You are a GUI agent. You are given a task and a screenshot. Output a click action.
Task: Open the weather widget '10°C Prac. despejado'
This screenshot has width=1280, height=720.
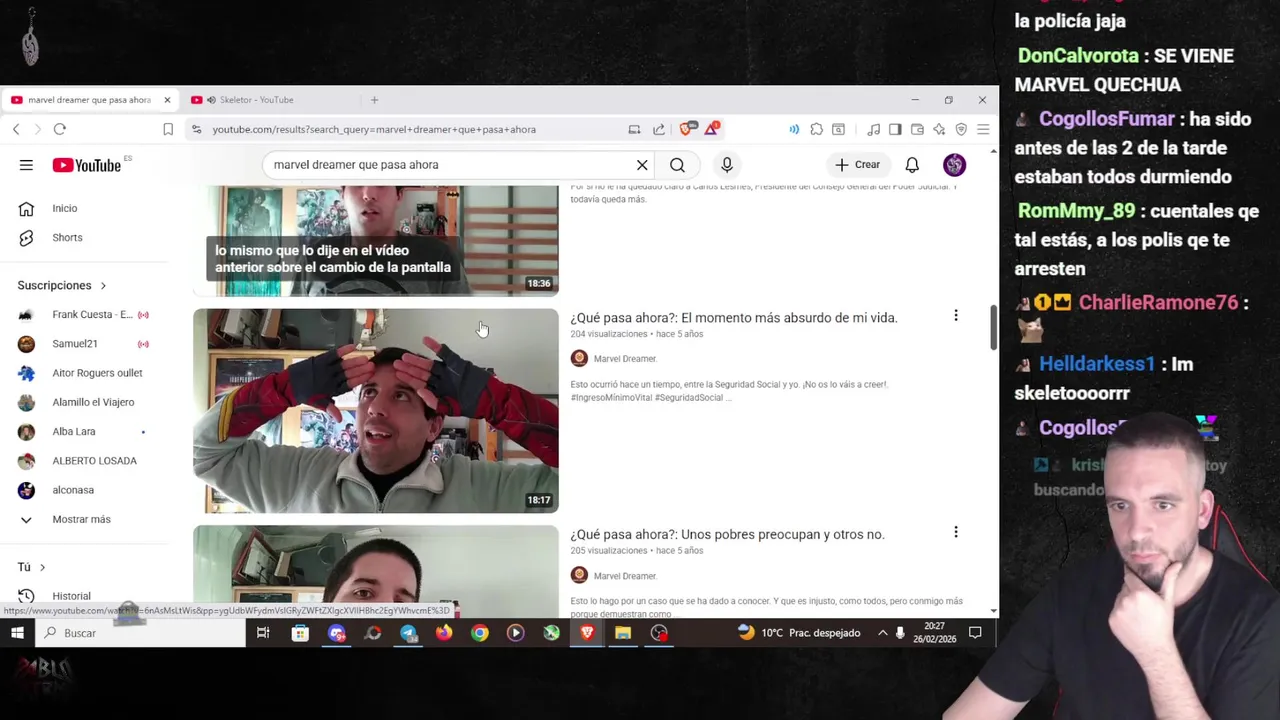798,633
